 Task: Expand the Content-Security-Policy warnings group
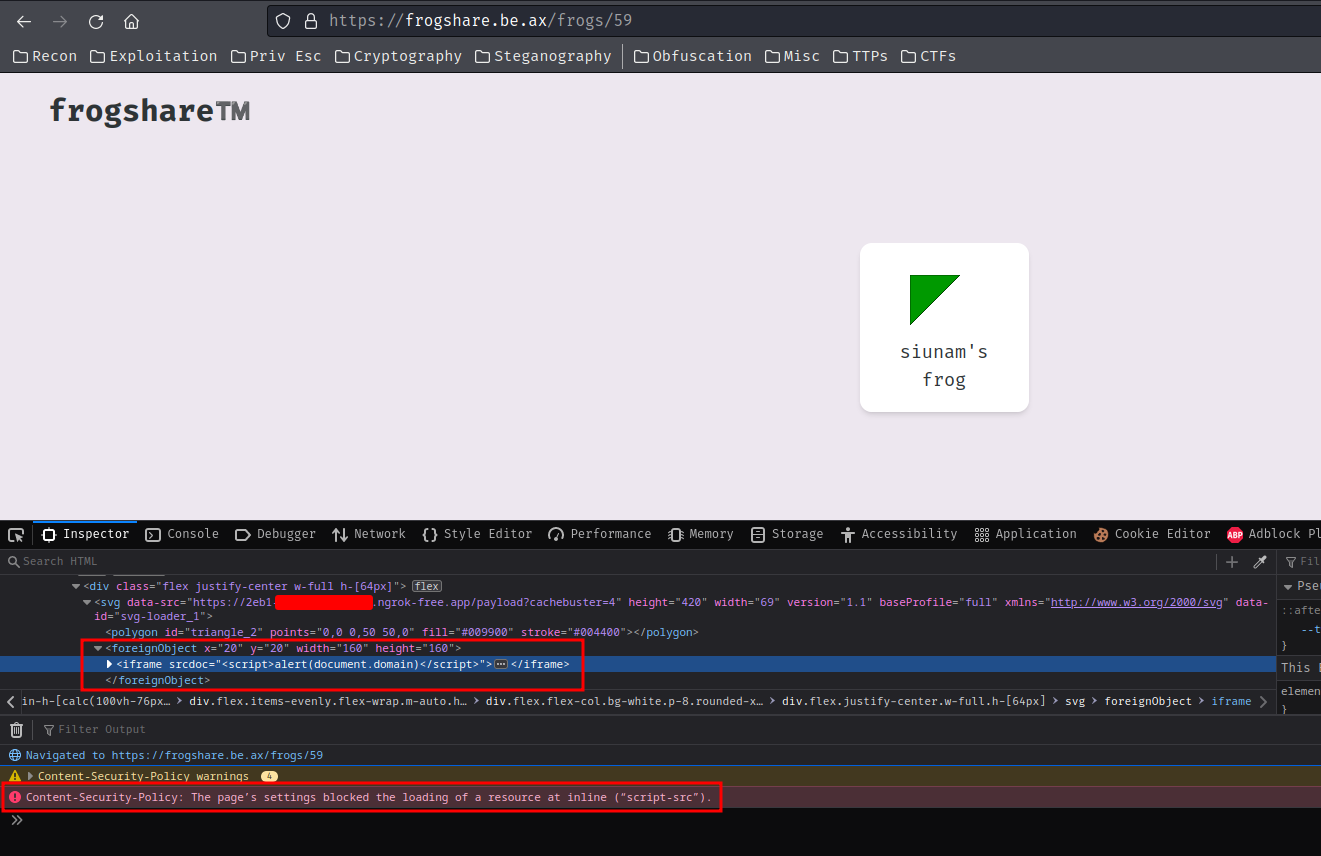point(30,776)
